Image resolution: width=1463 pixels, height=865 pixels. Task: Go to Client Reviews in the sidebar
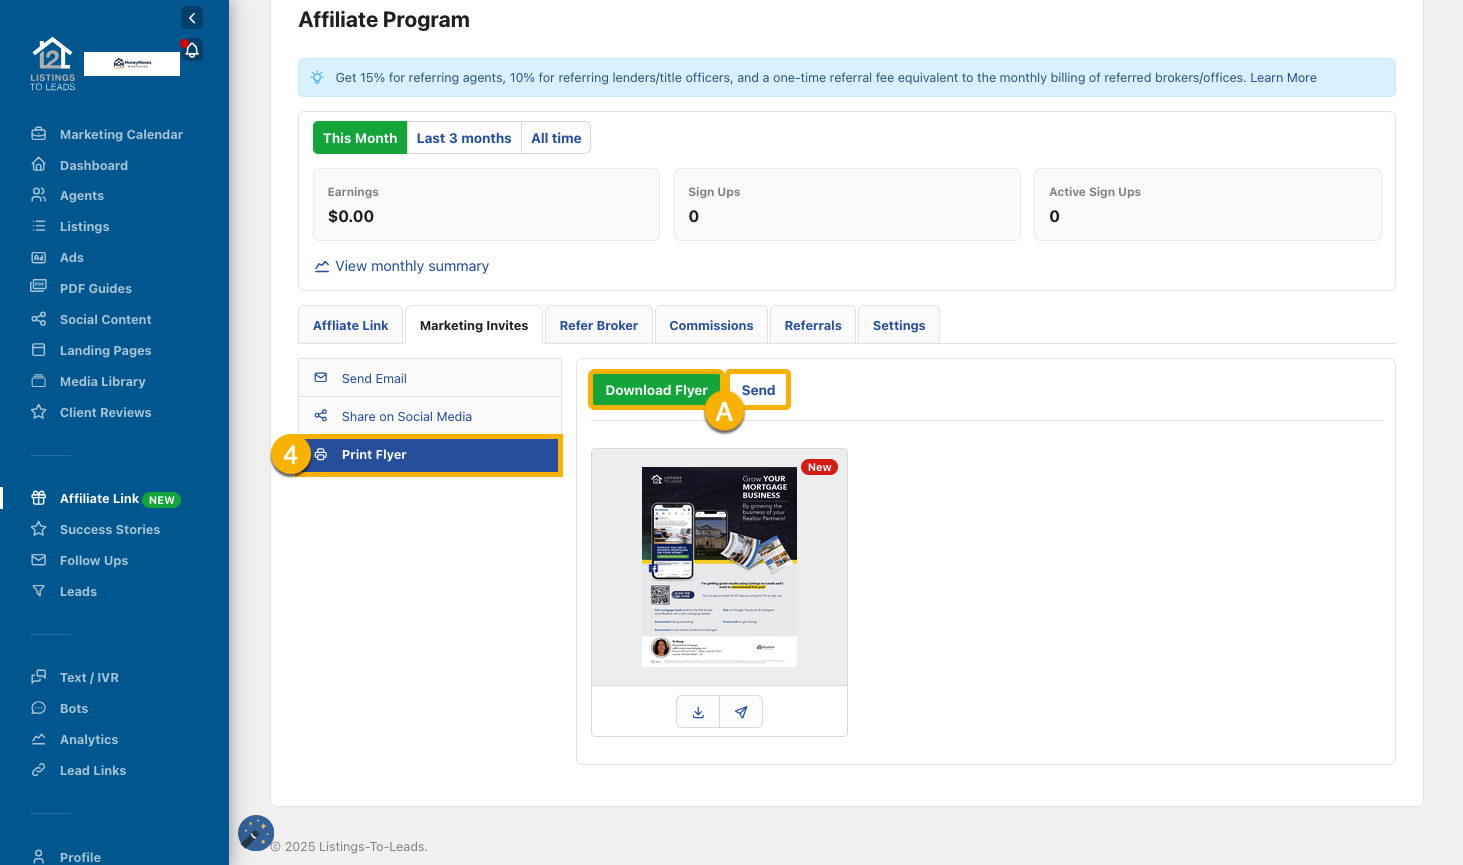coord(105,412)
